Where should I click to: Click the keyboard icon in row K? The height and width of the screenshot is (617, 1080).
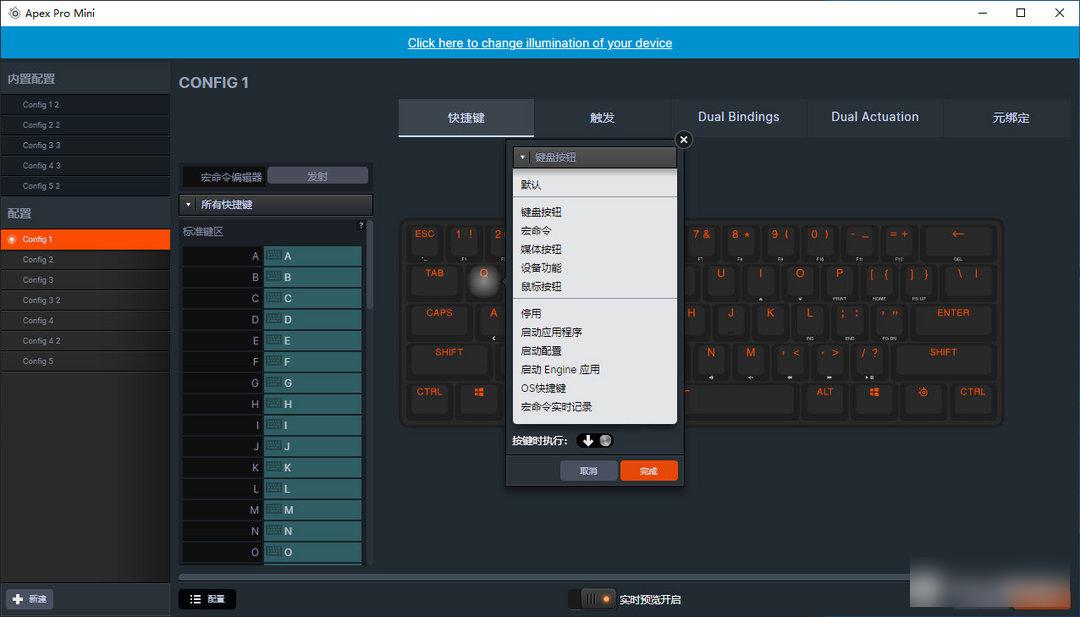pos(273,468)
